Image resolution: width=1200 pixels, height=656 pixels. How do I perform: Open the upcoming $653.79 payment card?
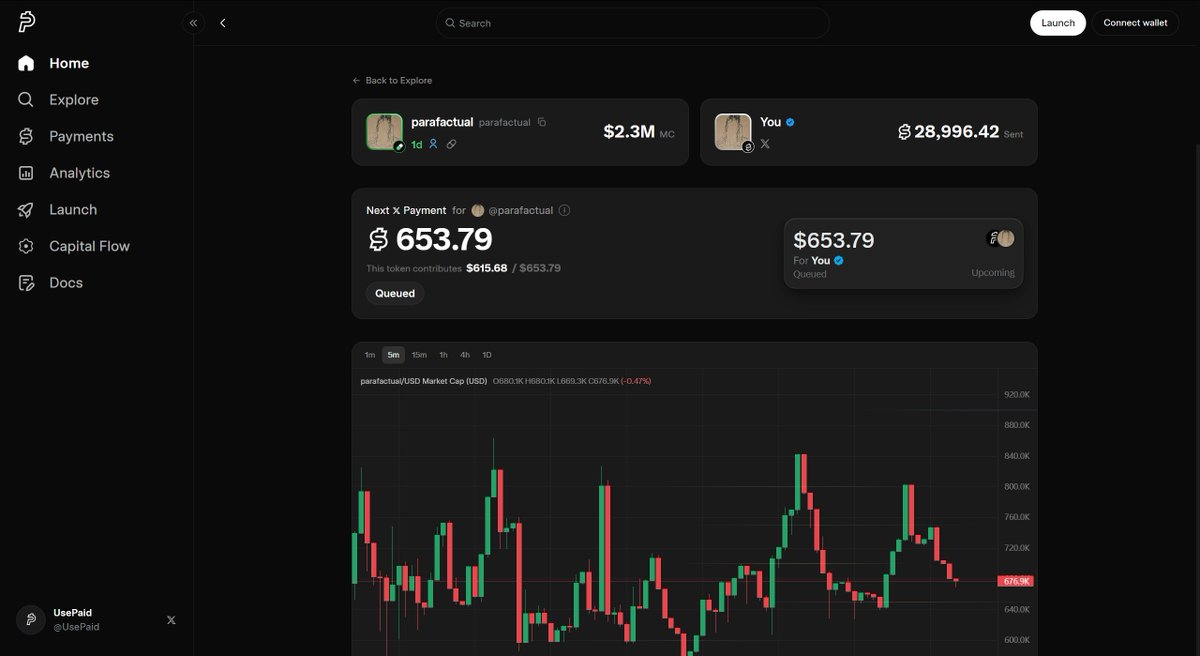tap(904, 253)
